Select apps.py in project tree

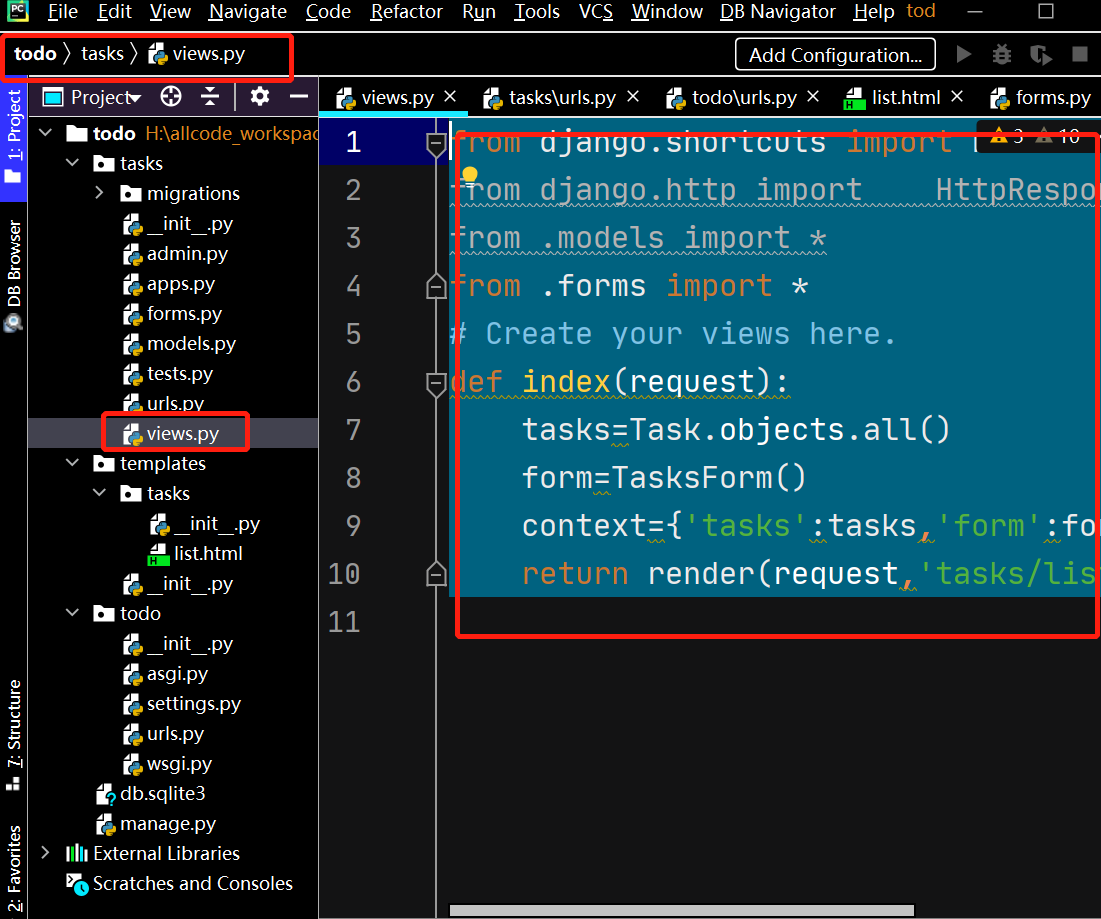[x=169, y=284]
